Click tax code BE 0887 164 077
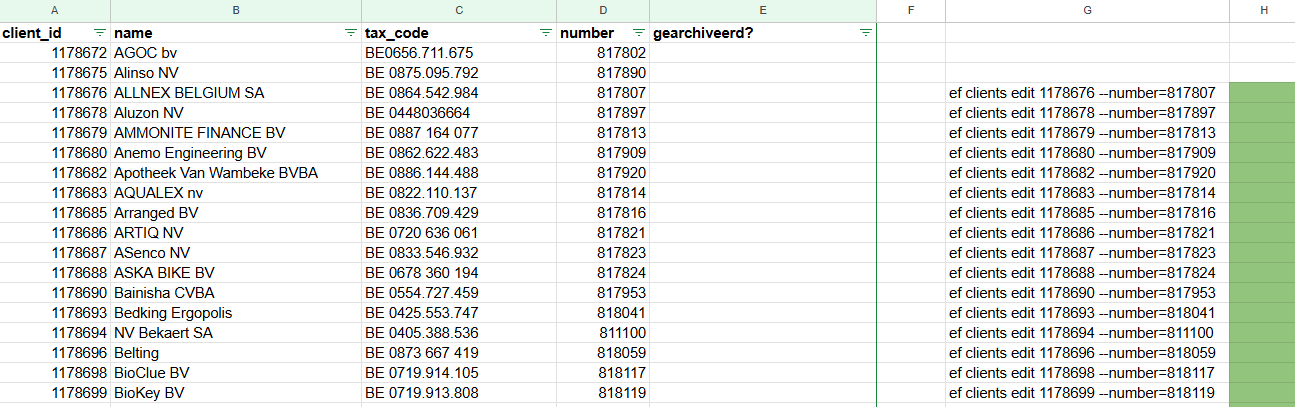 pos(459,133)
